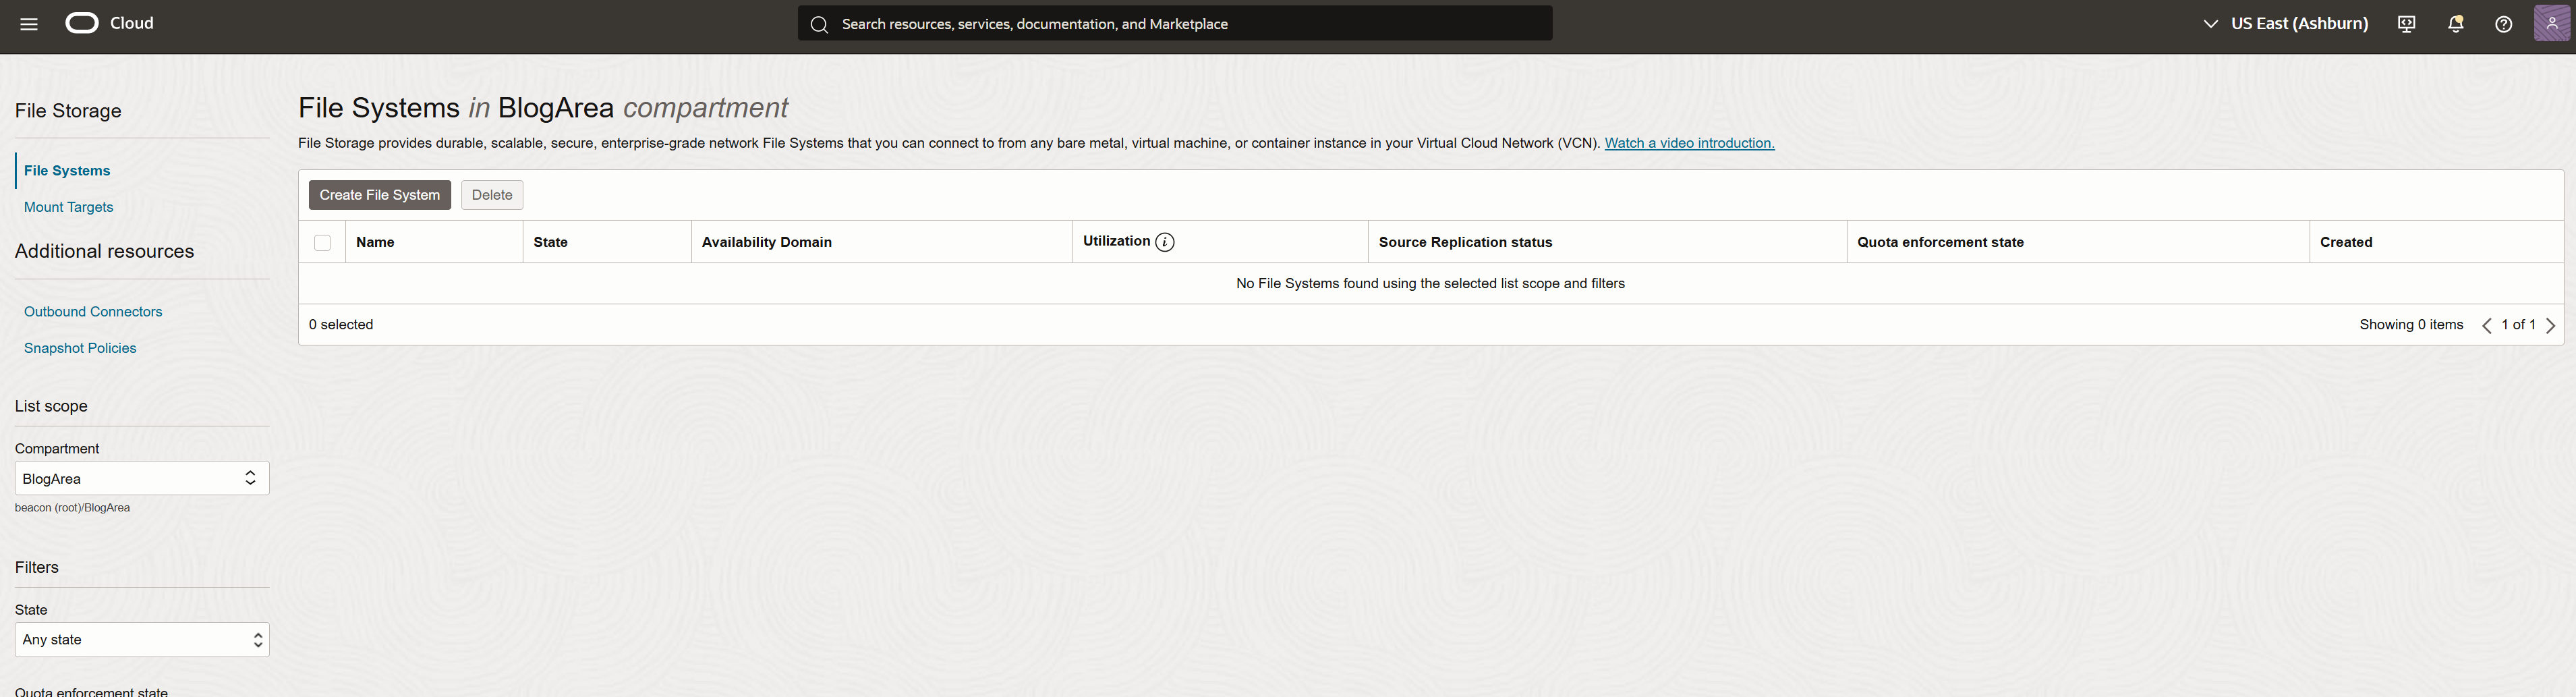Go to the next page arrow
The height and width of the screenshot is (697, 2576).
coord(2551,325)
